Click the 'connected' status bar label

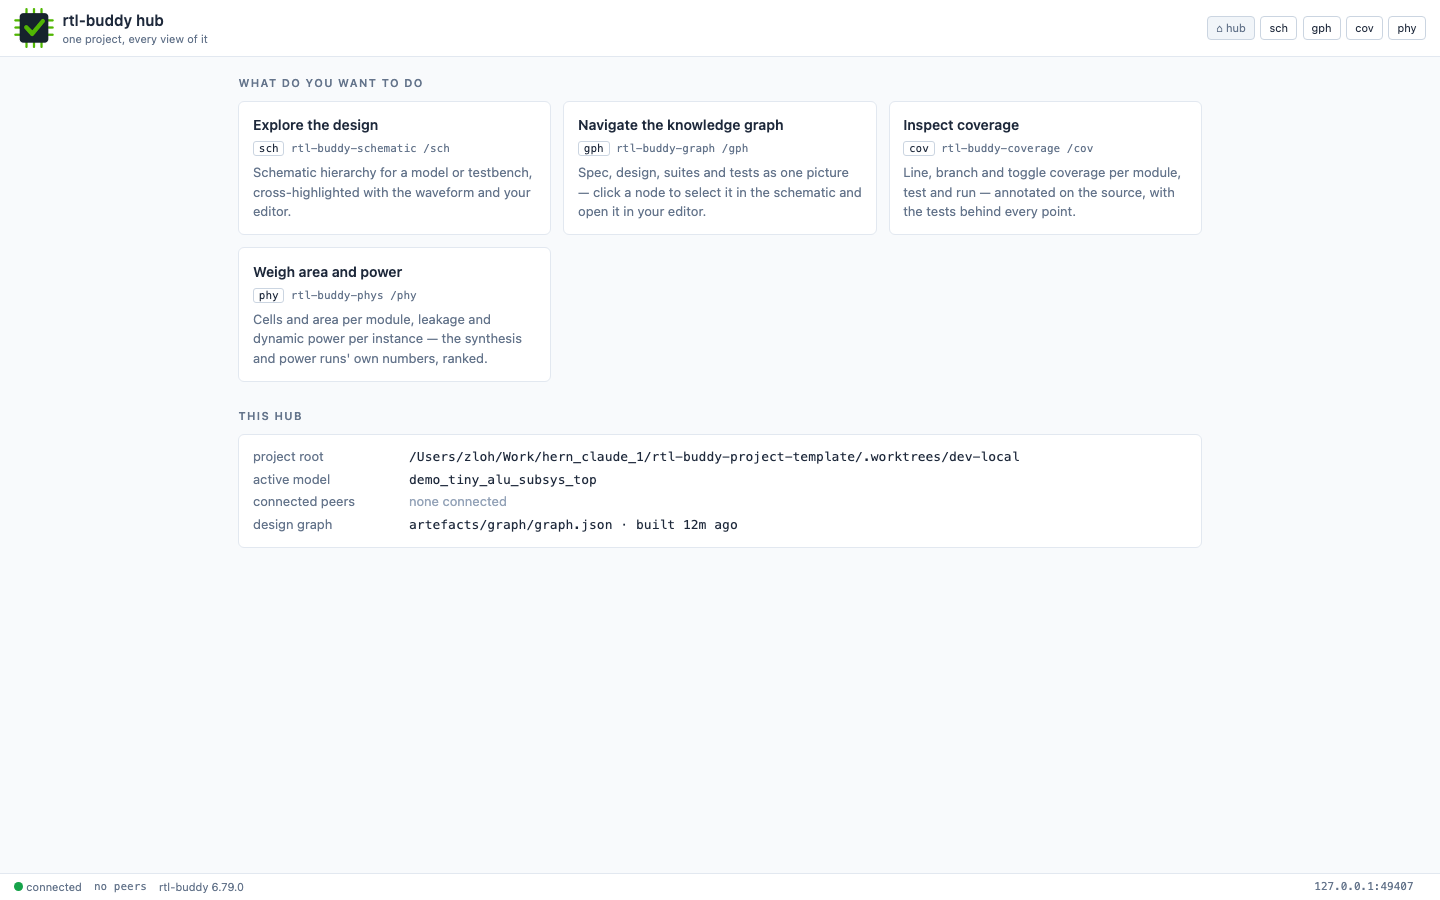pyautogui.click(x=54, y=887)
